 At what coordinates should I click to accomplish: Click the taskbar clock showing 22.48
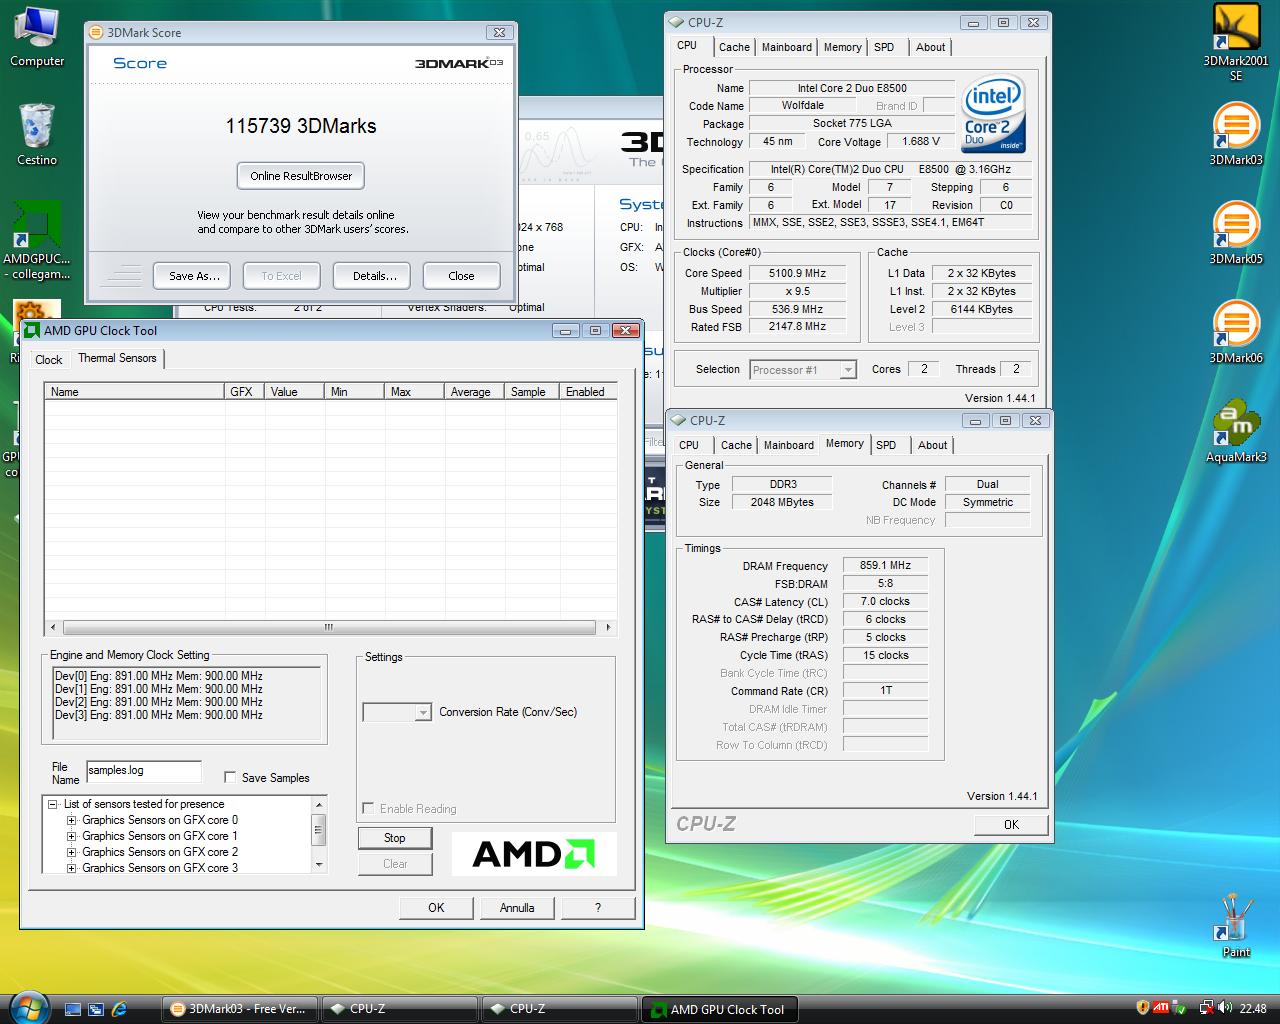click(1252, 1009)
